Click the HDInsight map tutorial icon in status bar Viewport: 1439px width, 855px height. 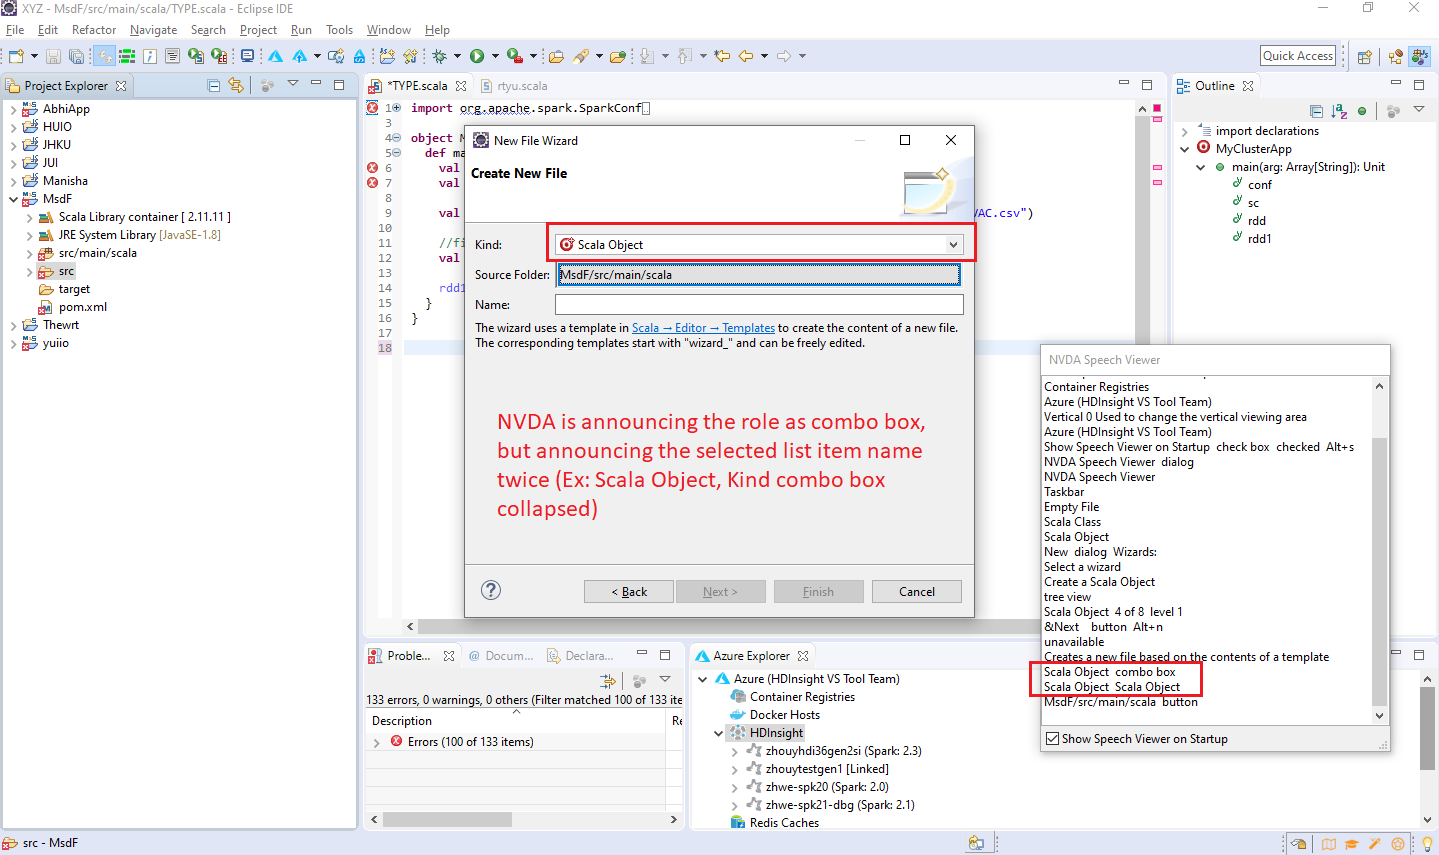coord(1329,842)
